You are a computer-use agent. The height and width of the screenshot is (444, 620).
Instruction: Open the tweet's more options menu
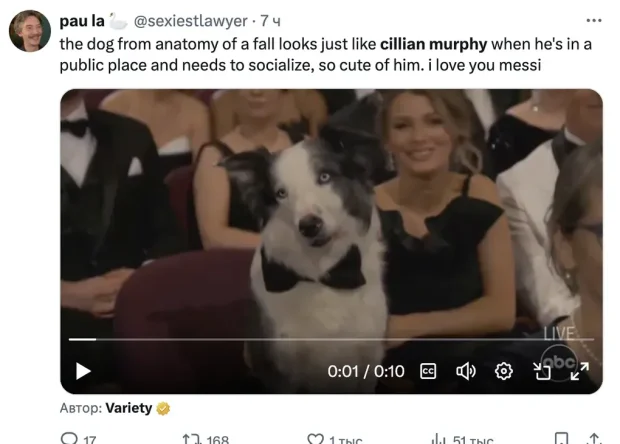(x=594, y=21)
